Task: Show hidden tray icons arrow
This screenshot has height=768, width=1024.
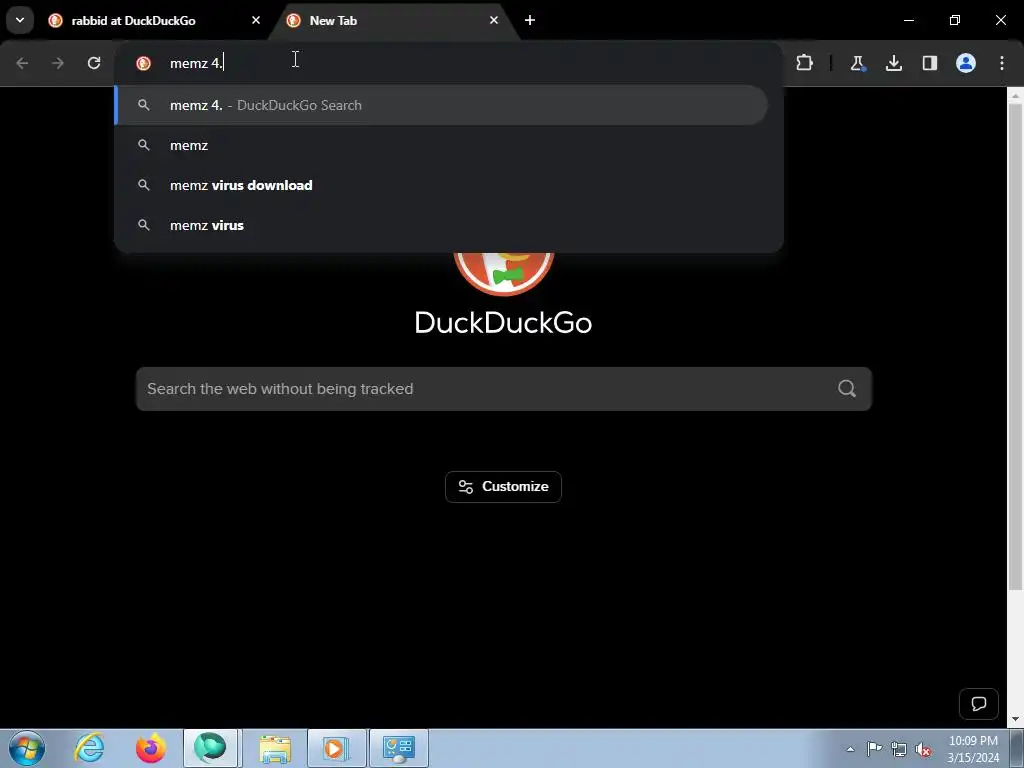Action: pyautogui.click(x=850, y=749)
